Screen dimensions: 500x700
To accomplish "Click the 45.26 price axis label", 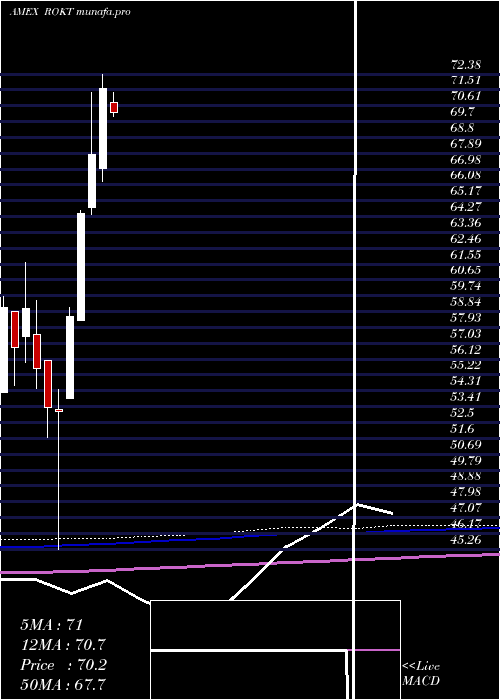I will [x=466, y=539].
